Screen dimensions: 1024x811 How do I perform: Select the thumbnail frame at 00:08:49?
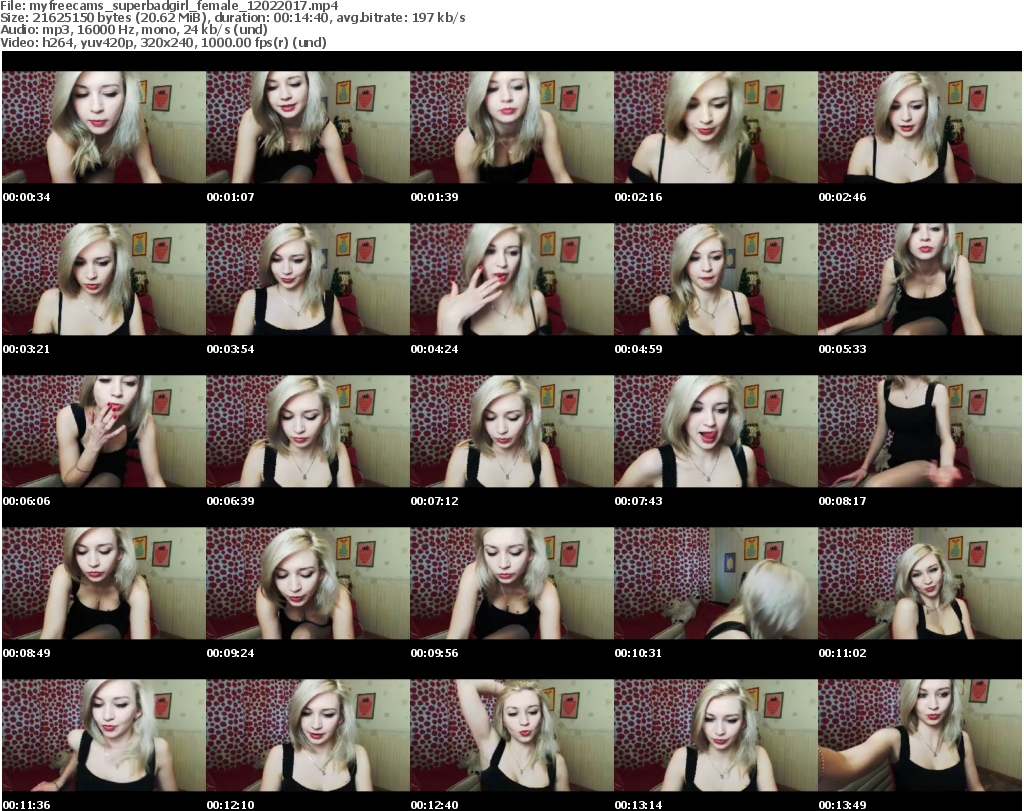coord(104,583)
